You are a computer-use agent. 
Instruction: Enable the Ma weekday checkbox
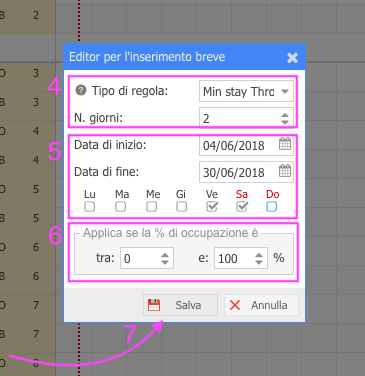point(120,207)
